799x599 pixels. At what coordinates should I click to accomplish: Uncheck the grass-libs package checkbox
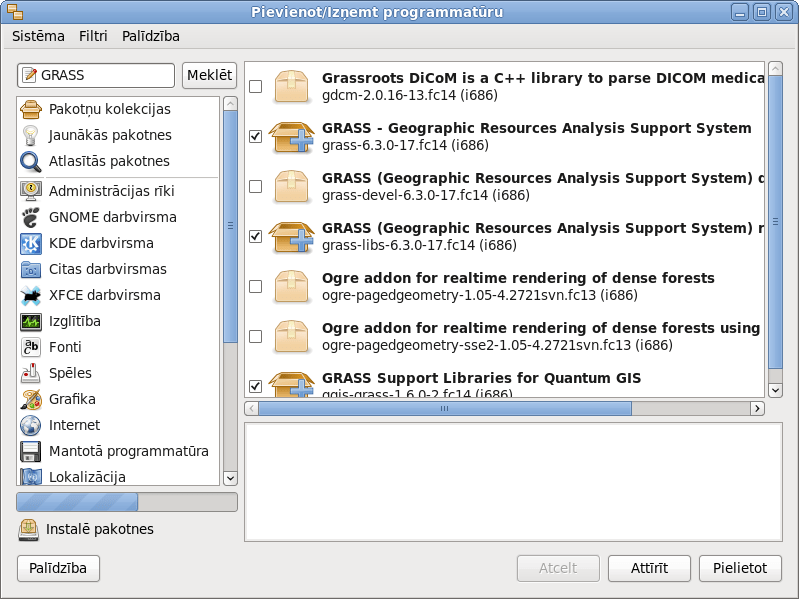(x=255, y=236)
